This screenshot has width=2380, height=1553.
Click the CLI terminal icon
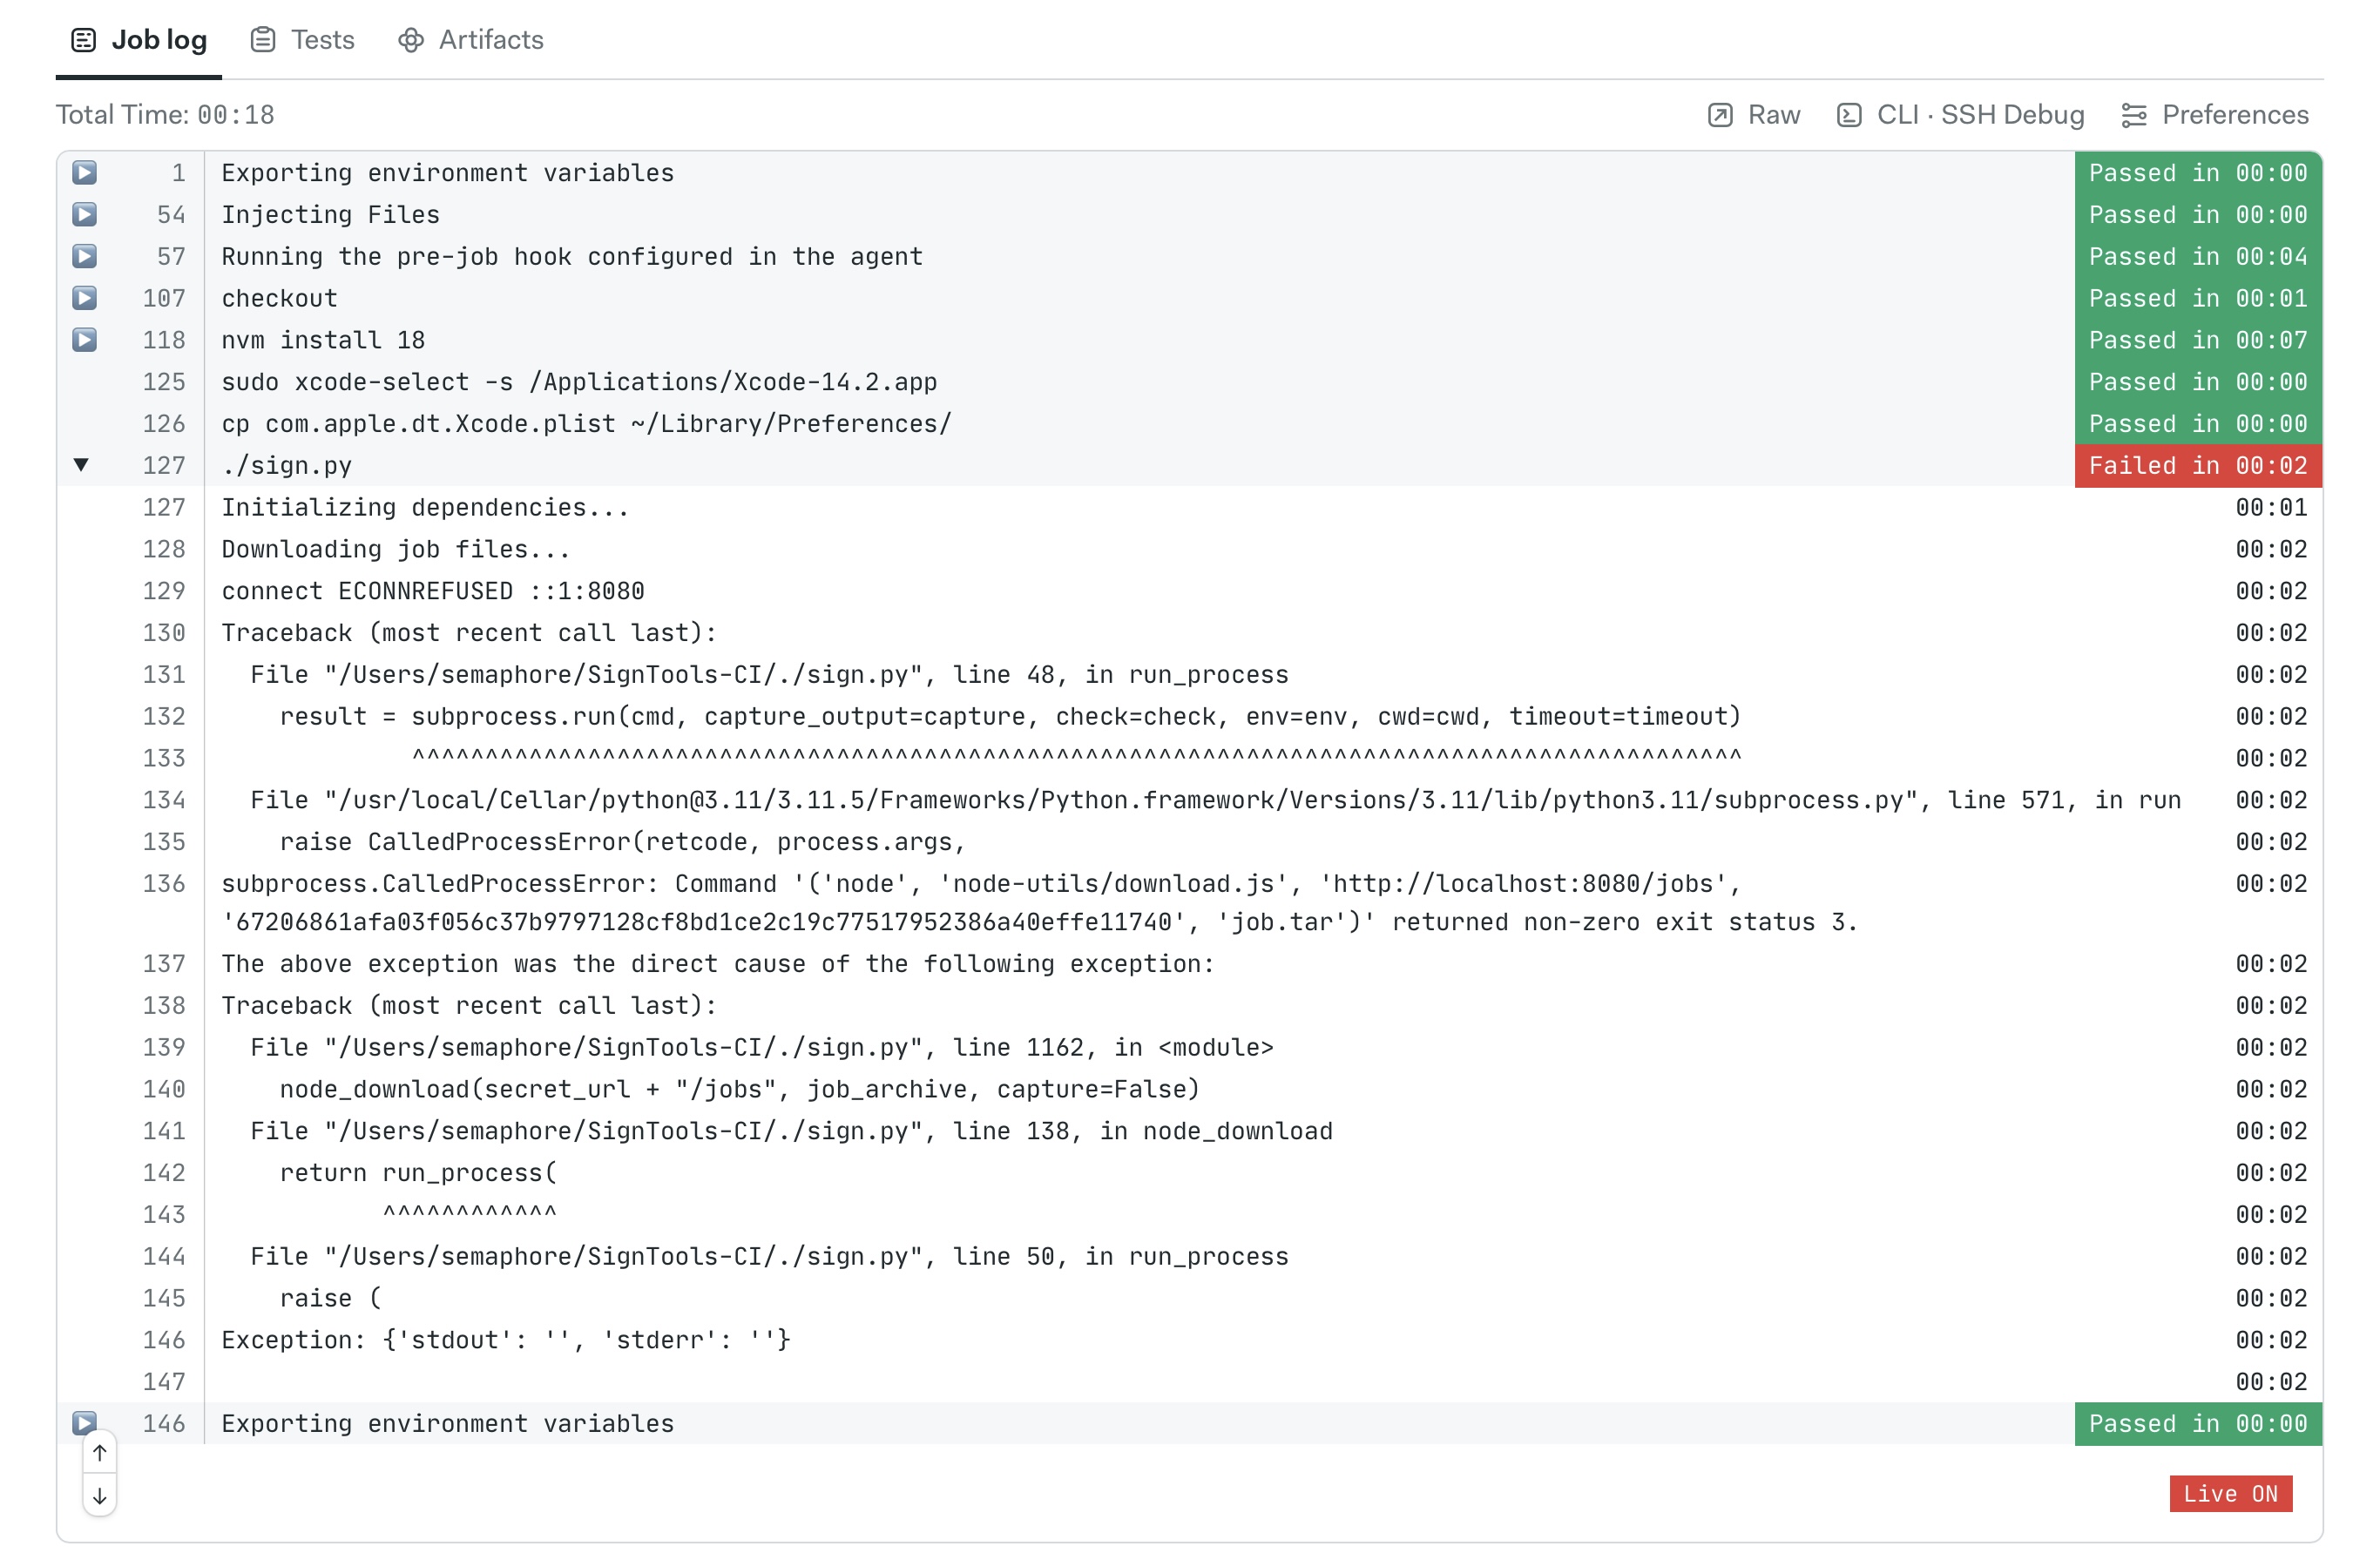click(1849, 114)
